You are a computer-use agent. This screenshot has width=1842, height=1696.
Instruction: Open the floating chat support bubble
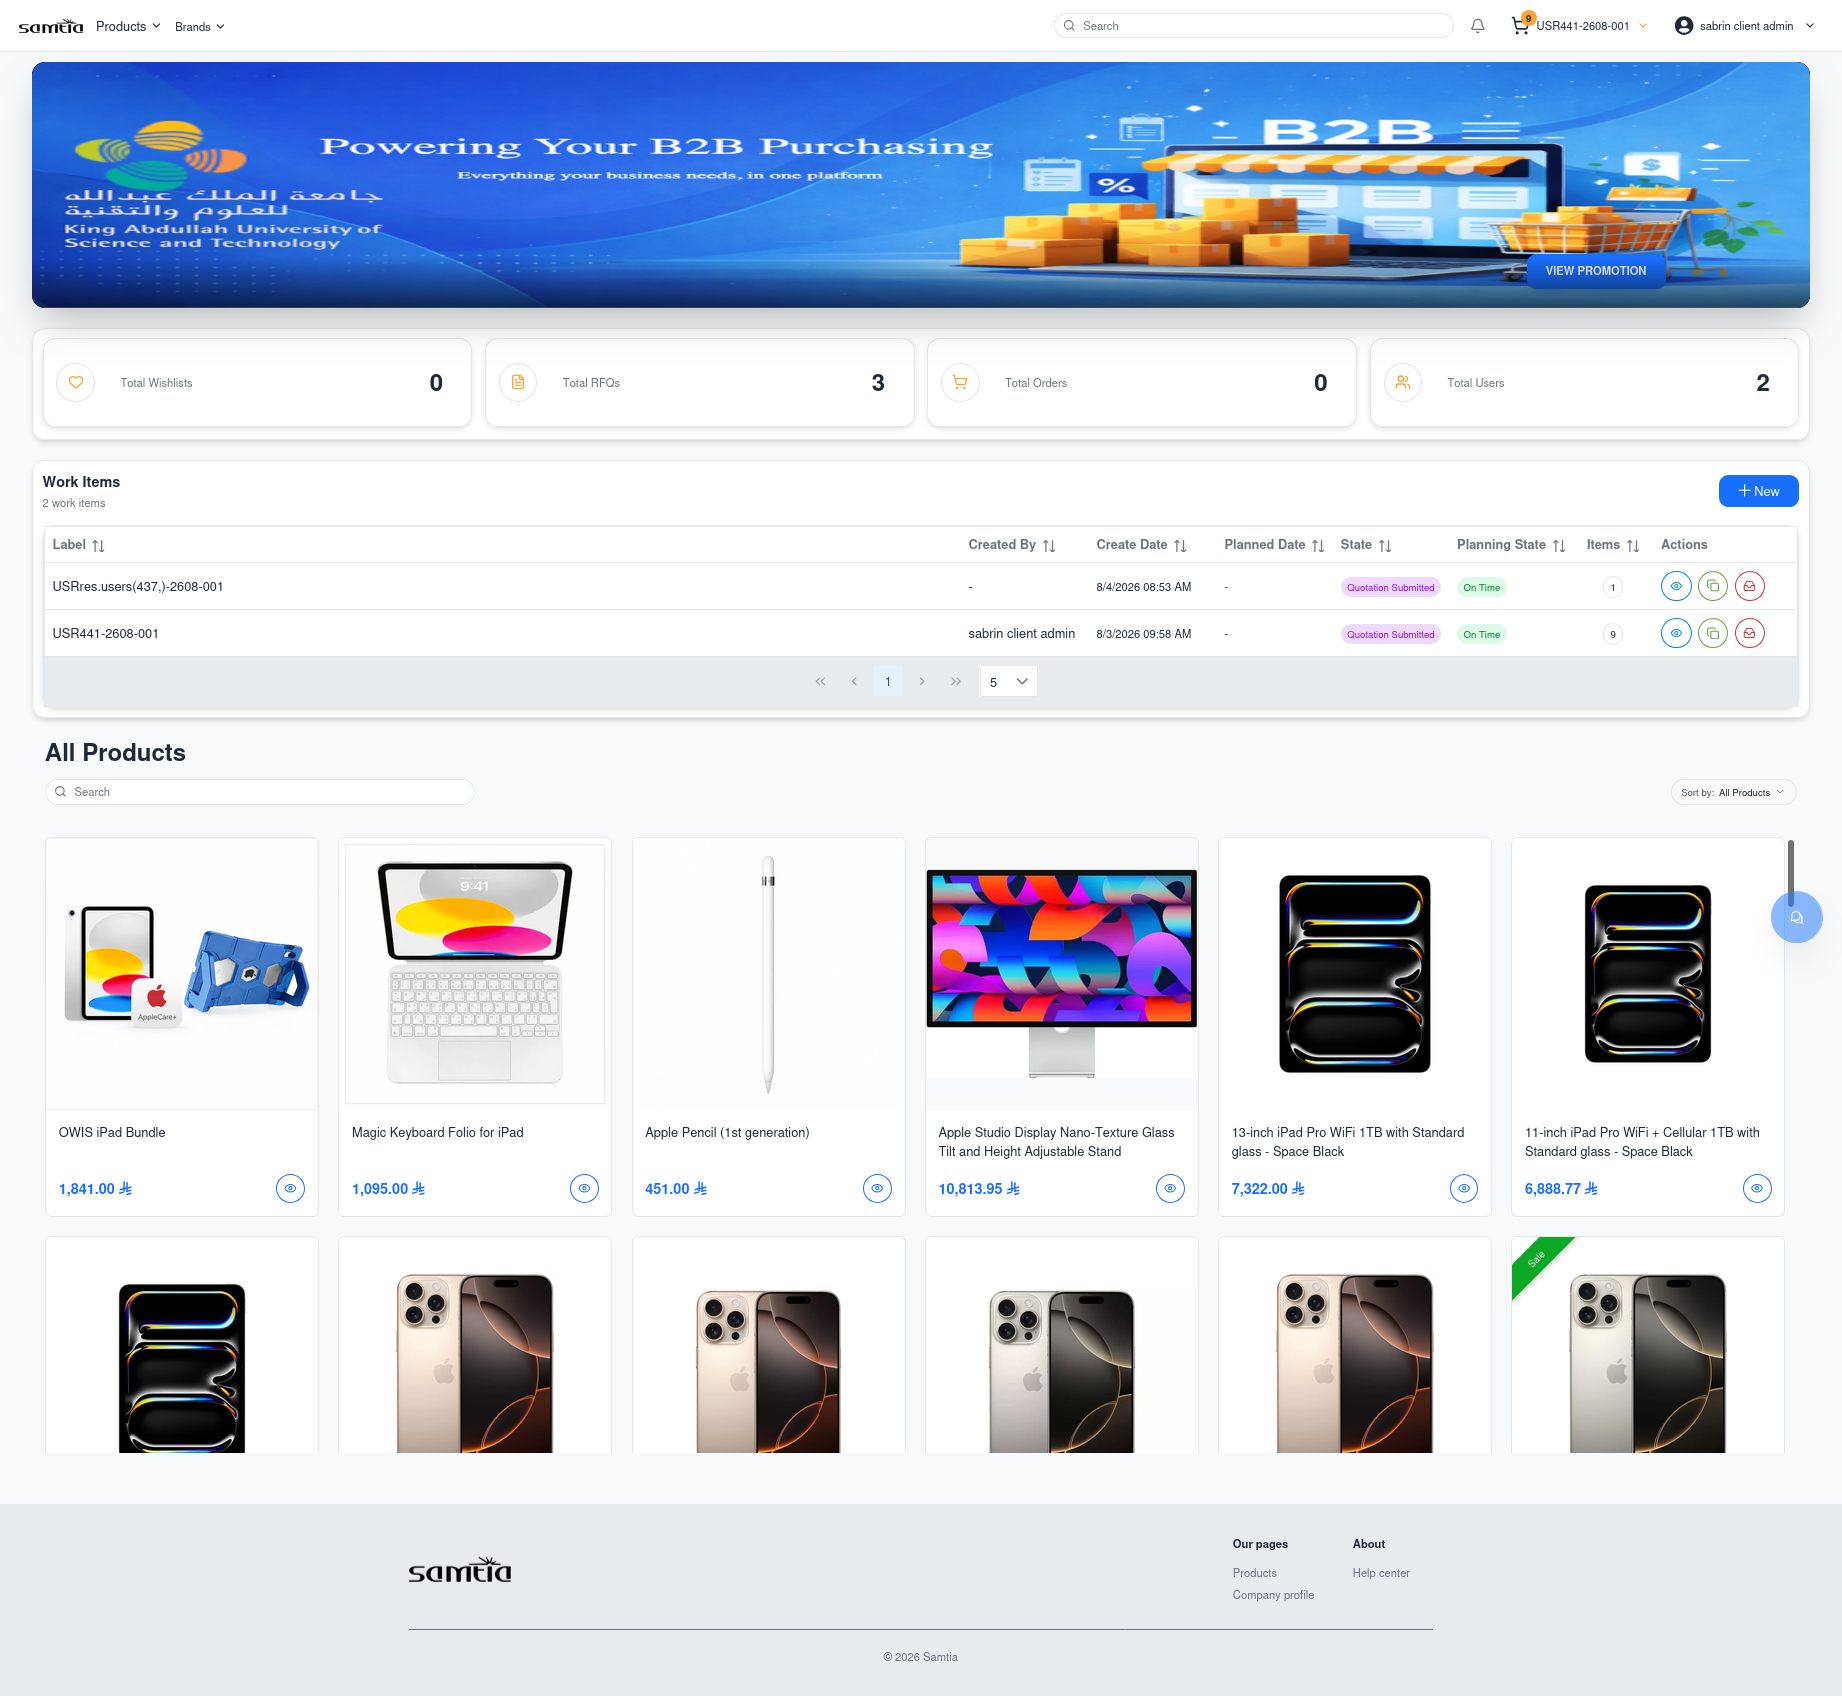click(x=1797, y=917)
